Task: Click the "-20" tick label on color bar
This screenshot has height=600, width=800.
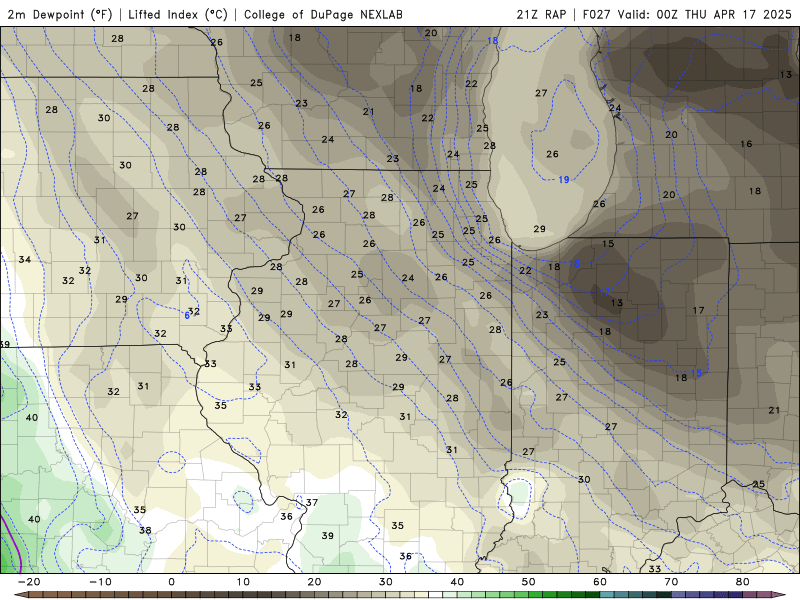Action: tap(29, 582)
